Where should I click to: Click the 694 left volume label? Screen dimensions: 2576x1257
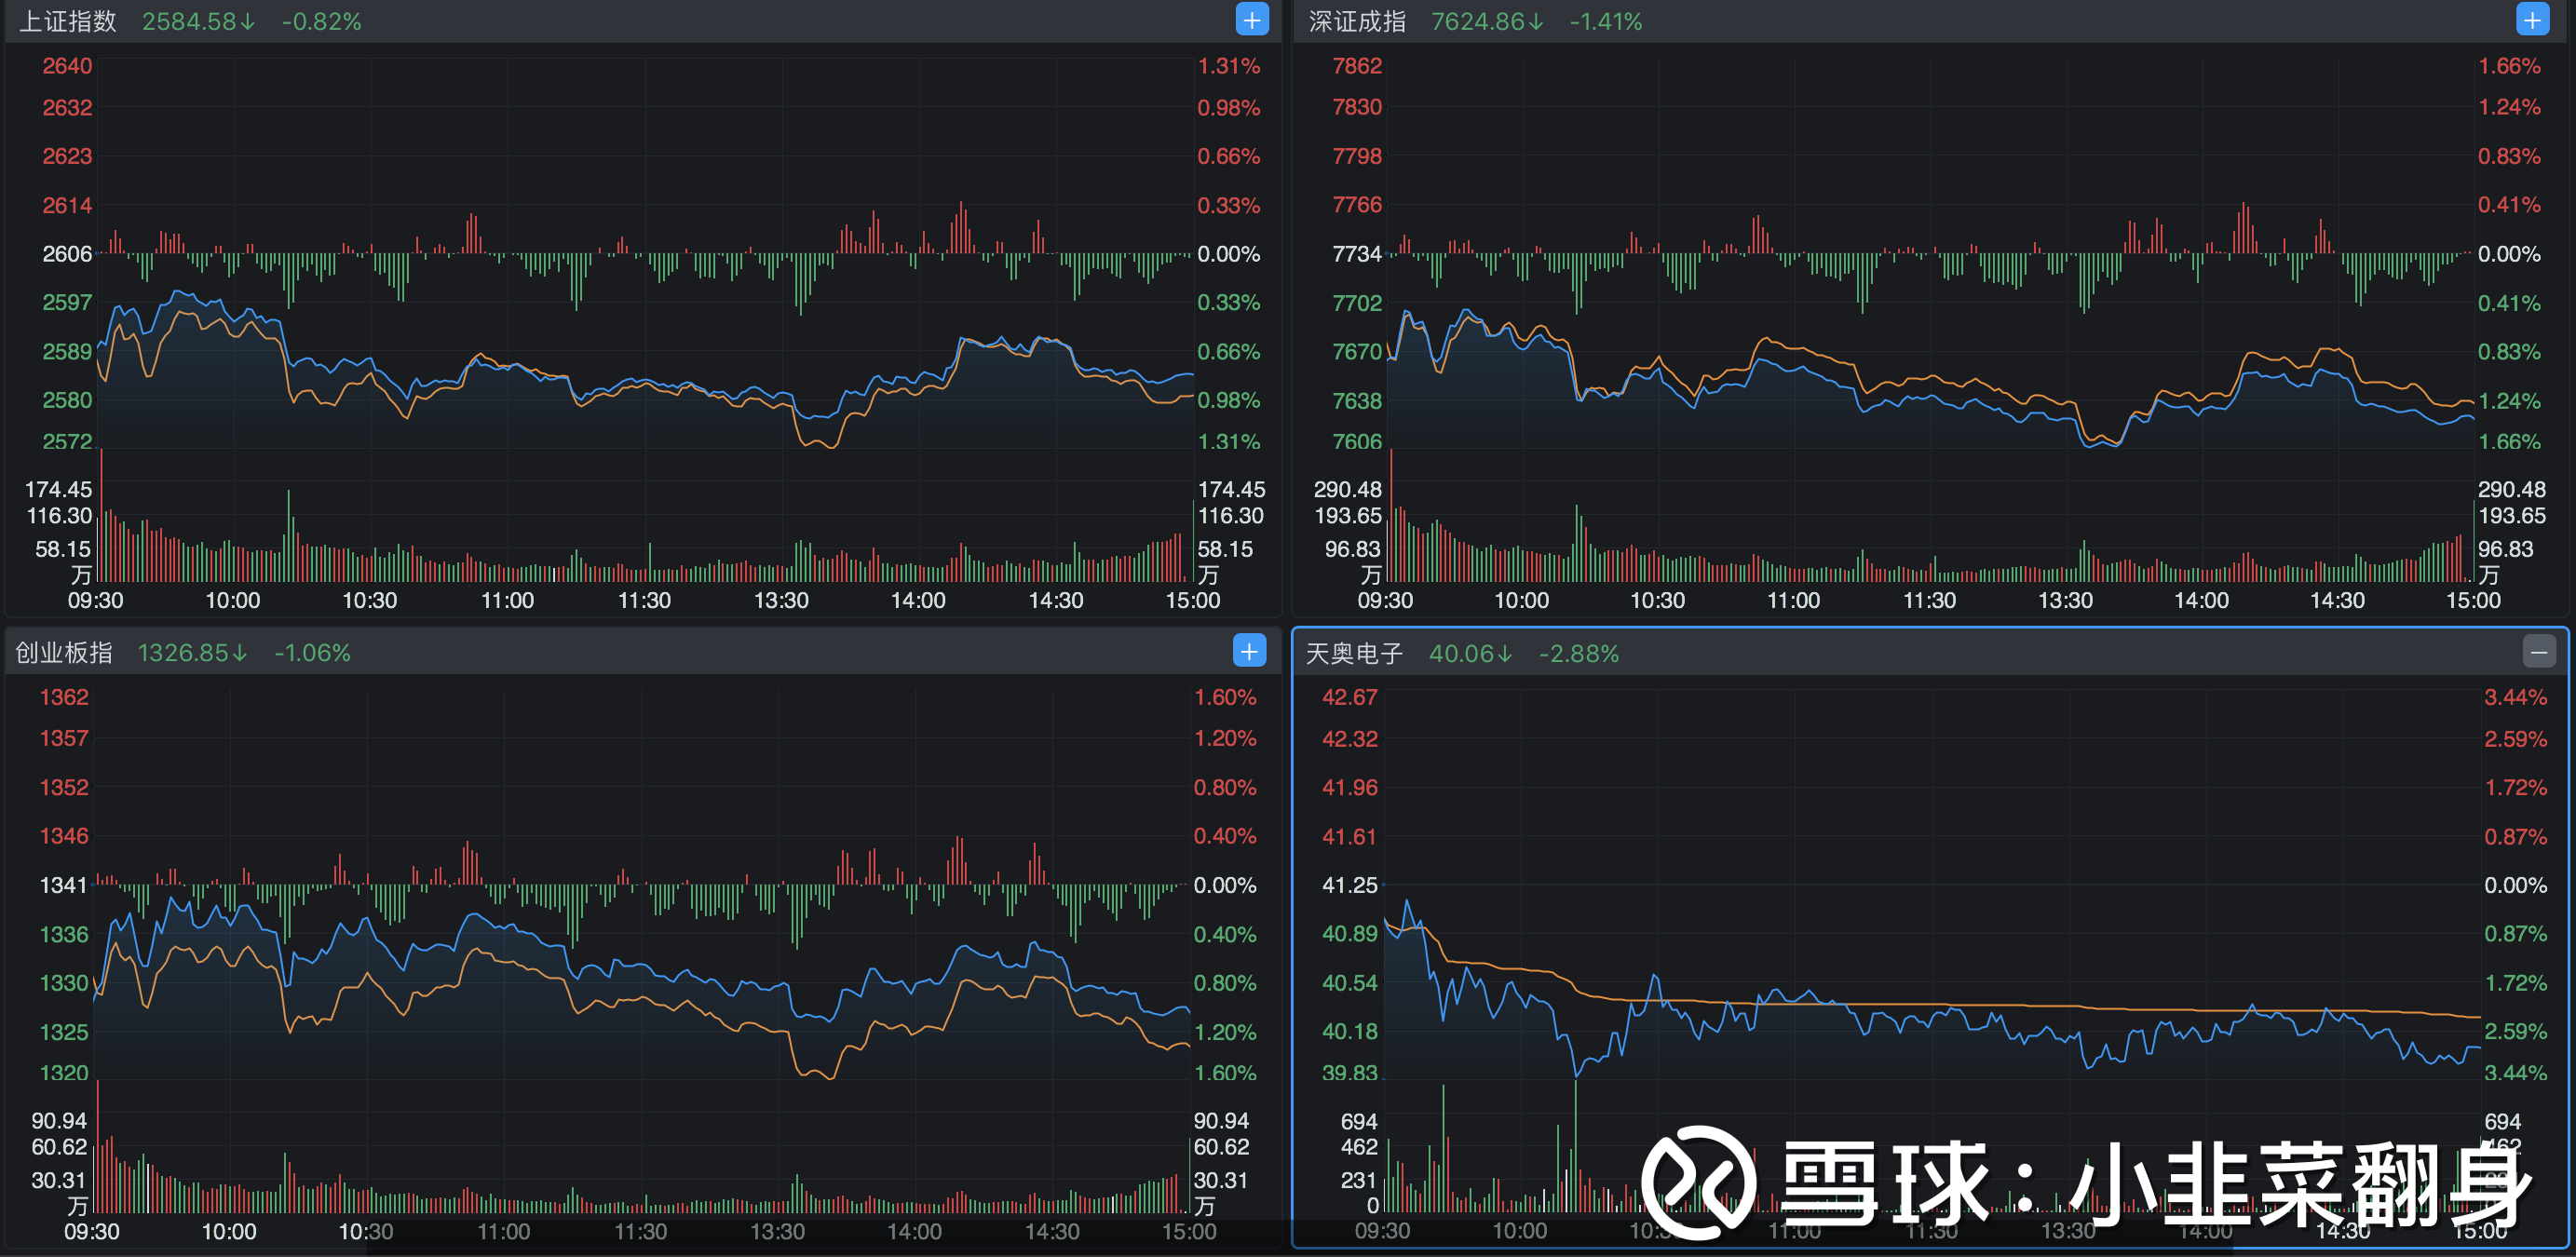pos(1358,1121)
